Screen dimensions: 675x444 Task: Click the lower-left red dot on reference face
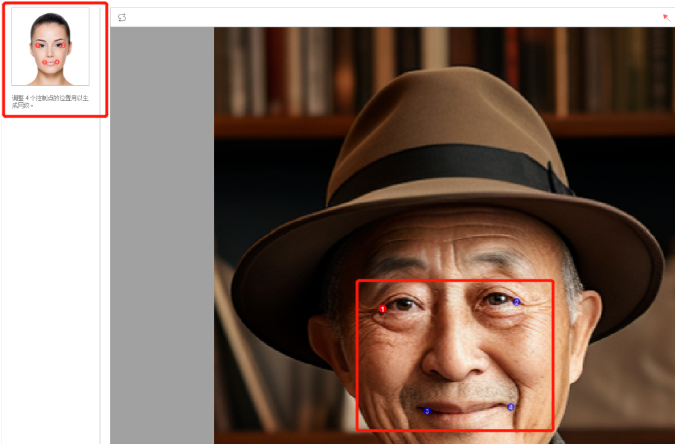point(44,62)
